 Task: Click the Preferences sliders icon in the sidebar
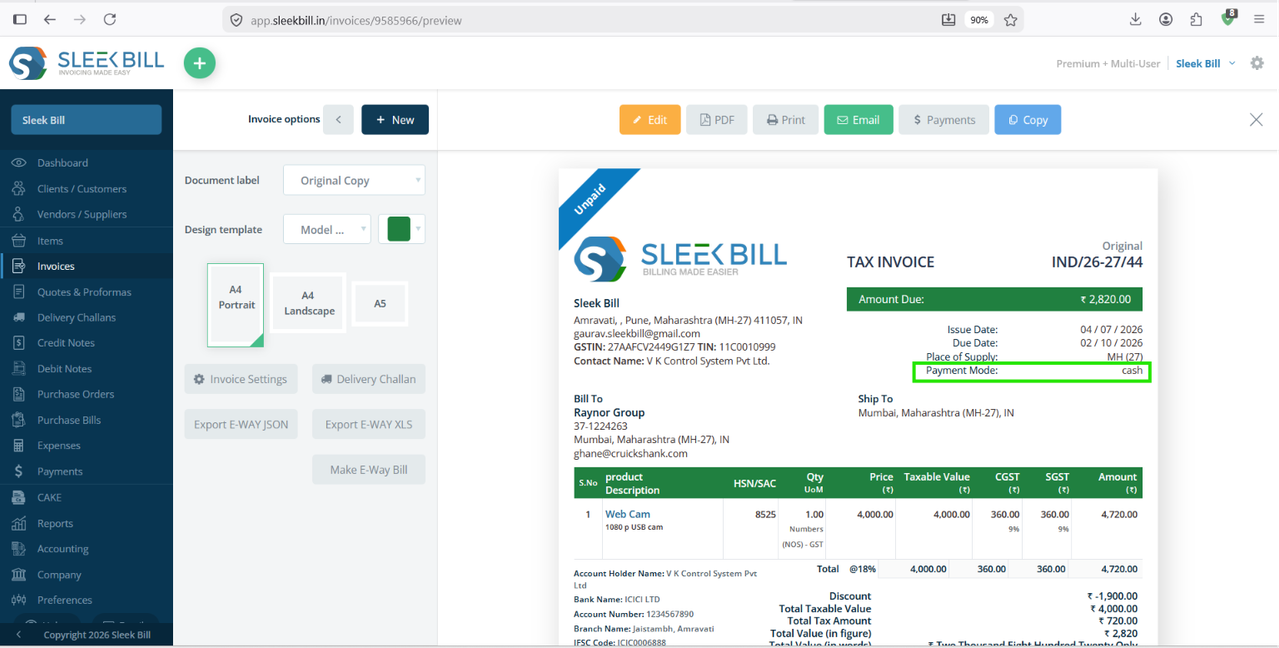click(19, 600)
